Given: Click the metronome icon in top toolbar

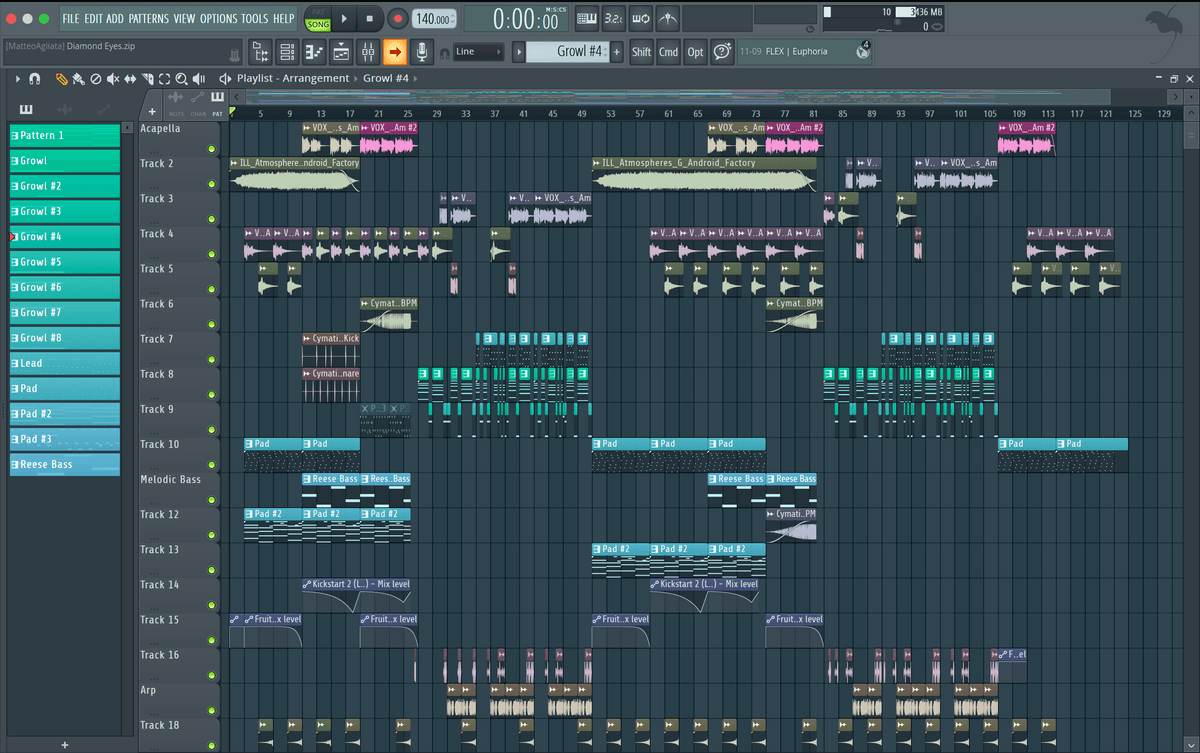Looking at the screenshot, I should [666, 18].
